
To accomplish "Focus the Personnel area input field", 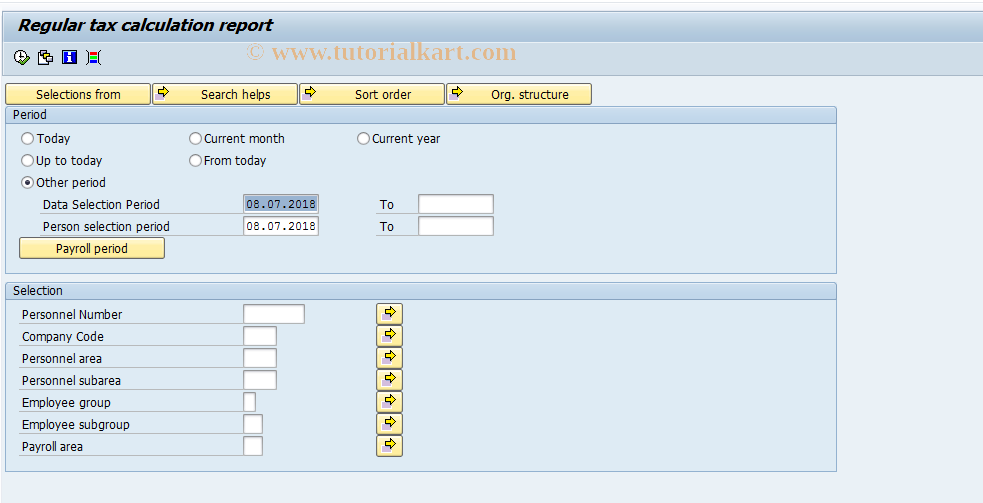I will [260, 358].
